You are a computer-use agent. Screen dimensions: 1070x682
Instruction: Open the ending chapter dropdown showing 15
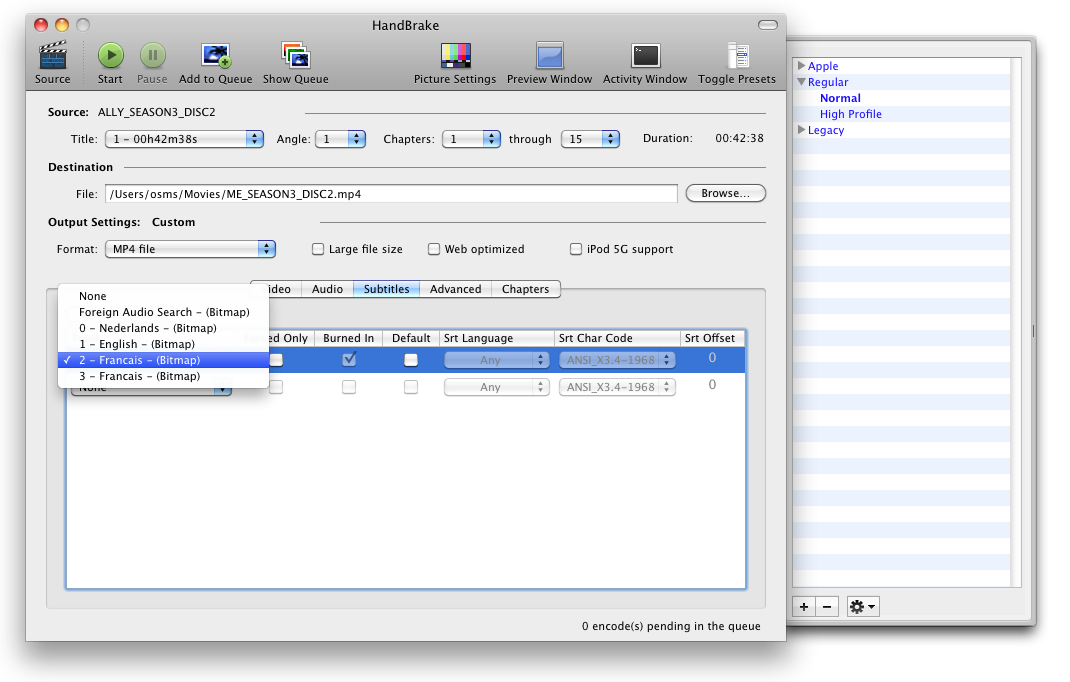590,139
